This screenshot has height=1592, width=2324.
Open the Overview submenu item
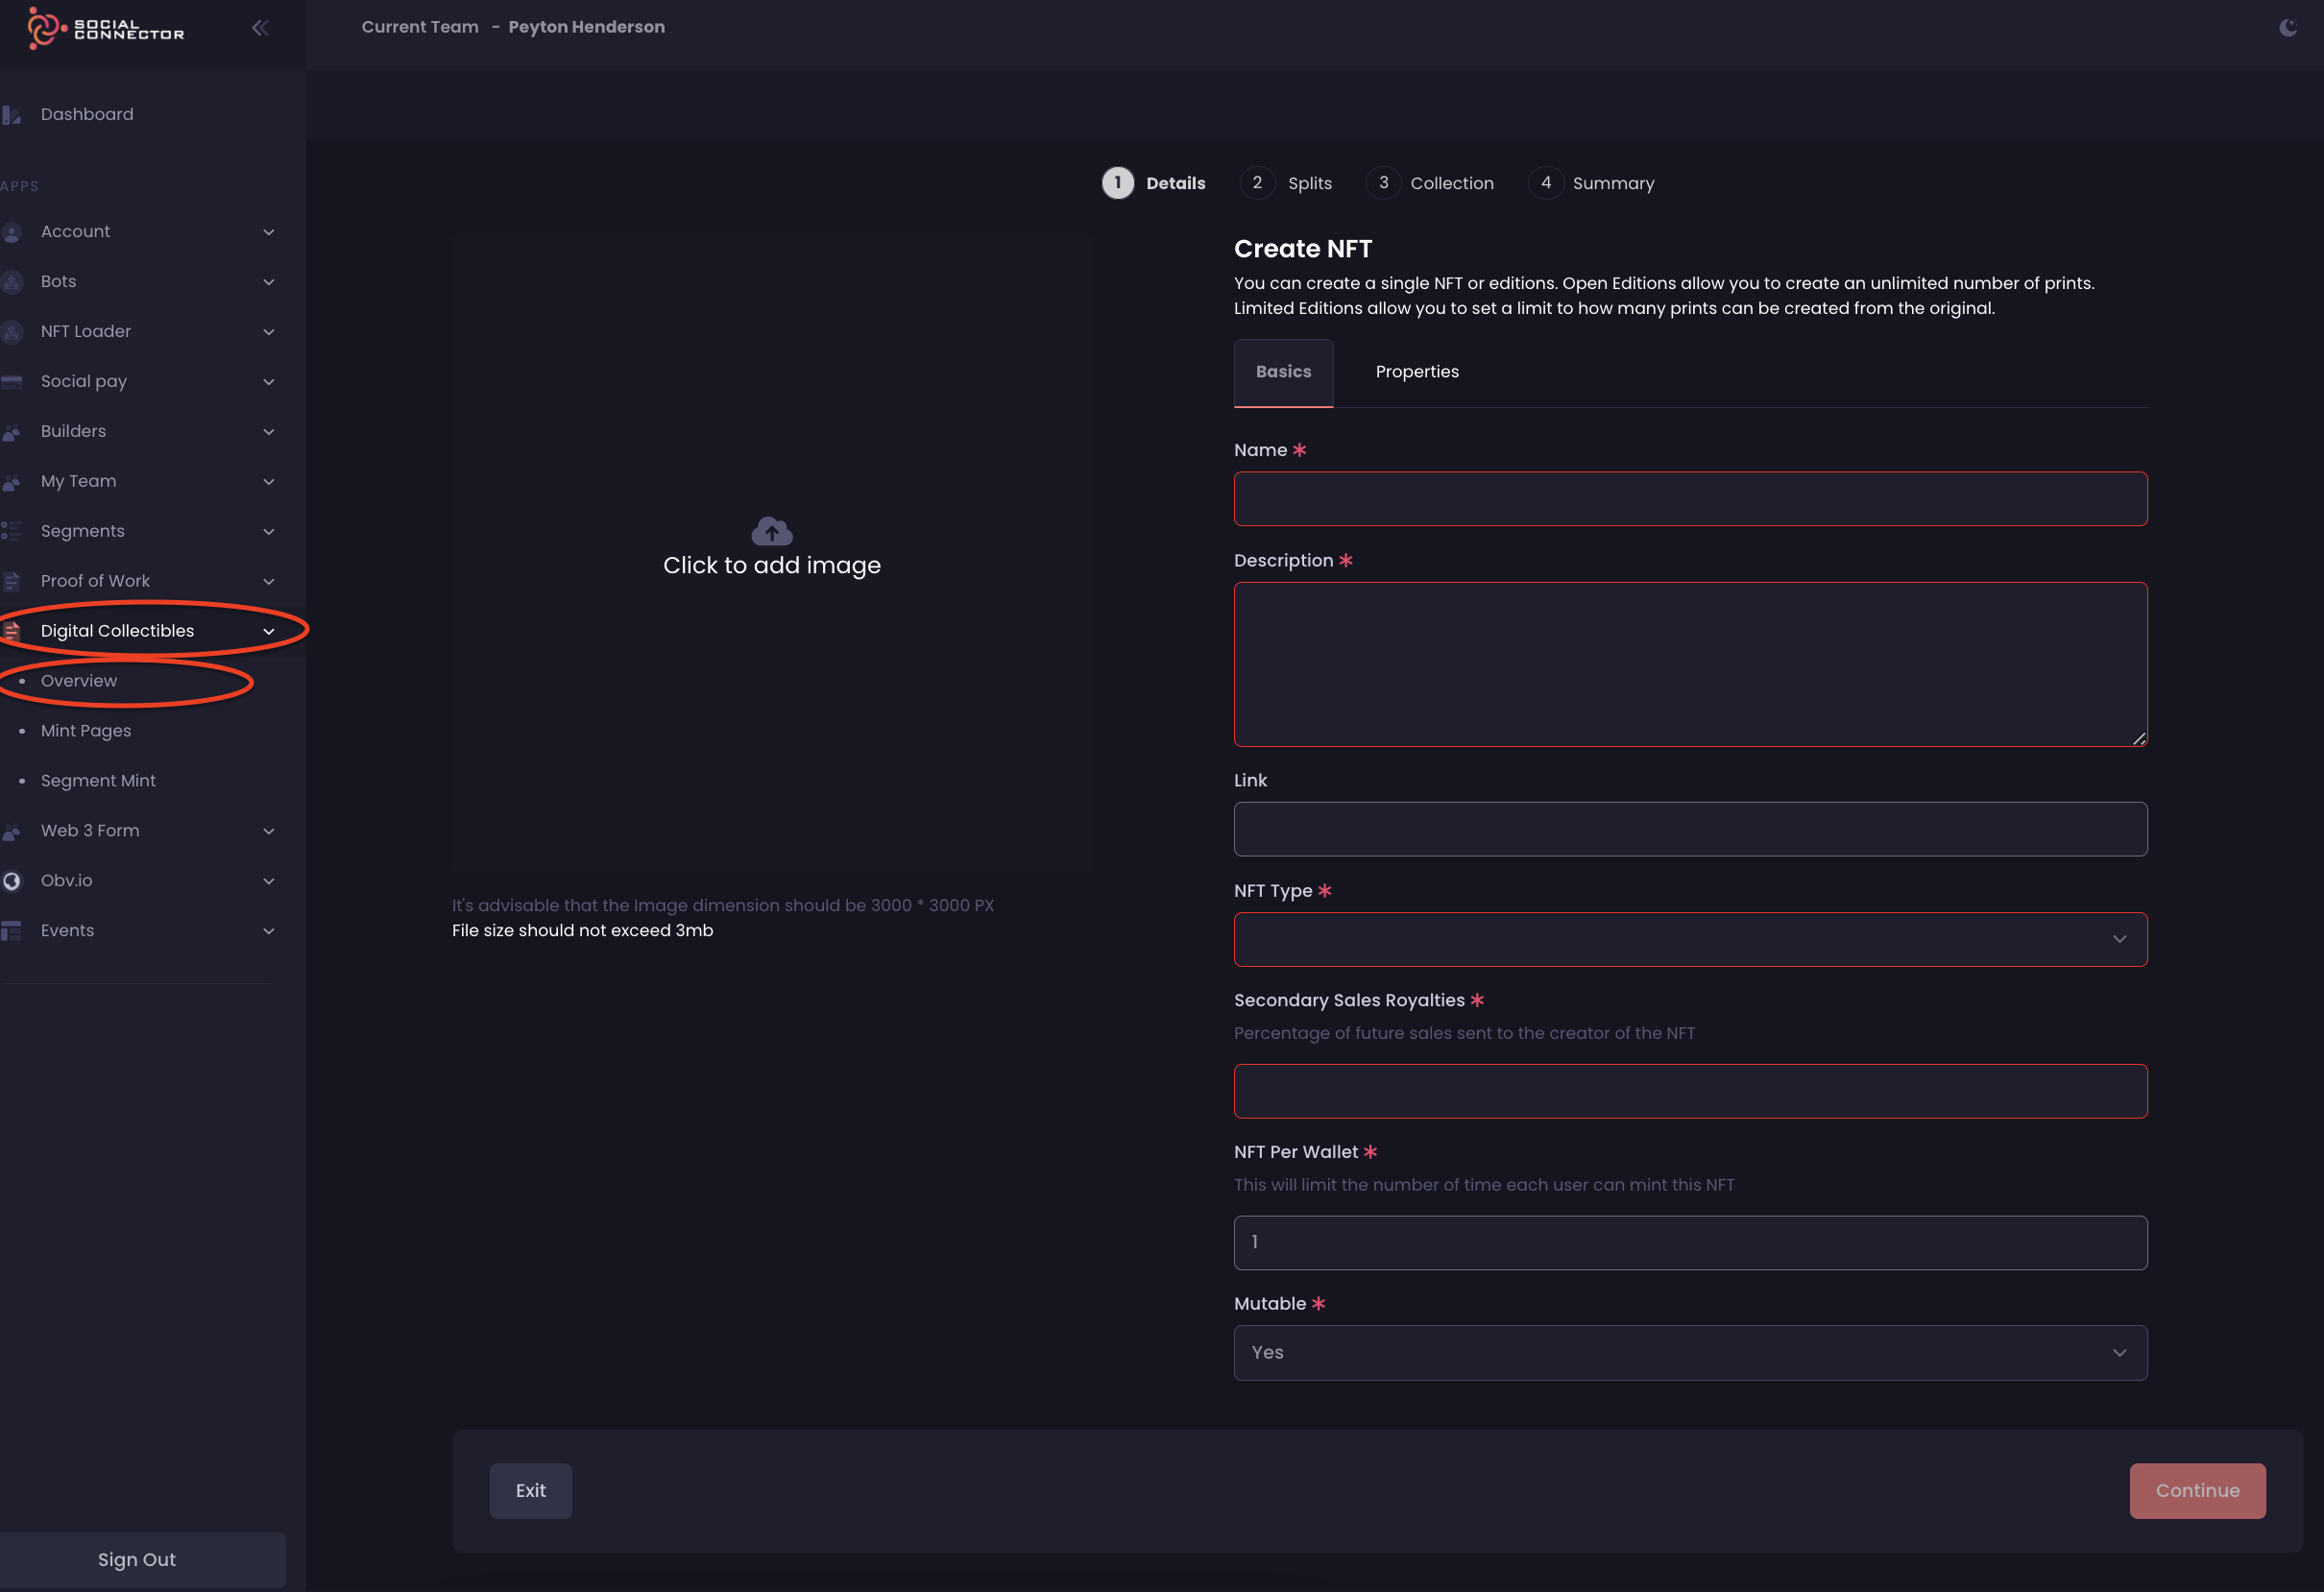pos(79,681)
